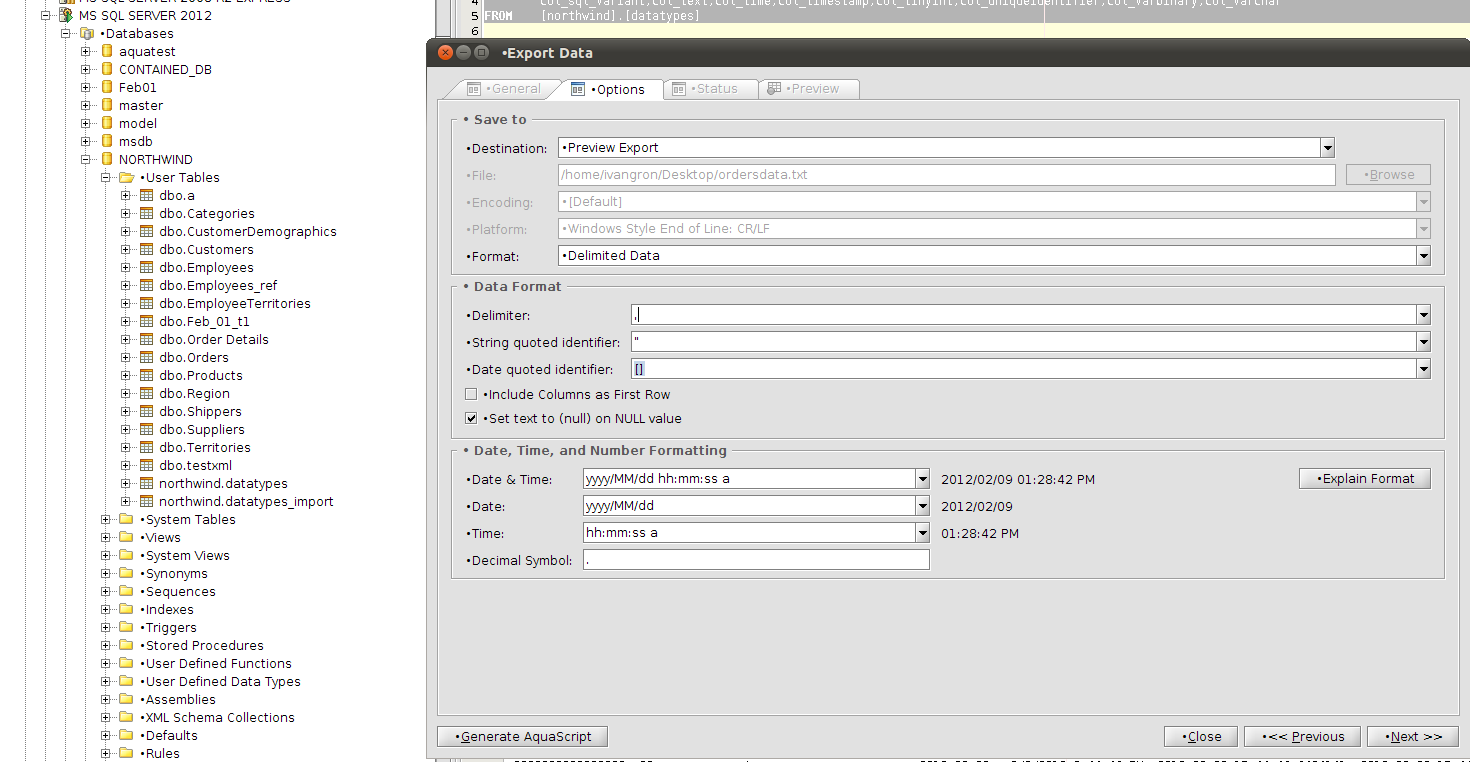This screenshot has height=762, width=1470.
Task: Select dbo.EmployeeTerritories in the tree
Action: pyautogui.click(x=235, y=303)
